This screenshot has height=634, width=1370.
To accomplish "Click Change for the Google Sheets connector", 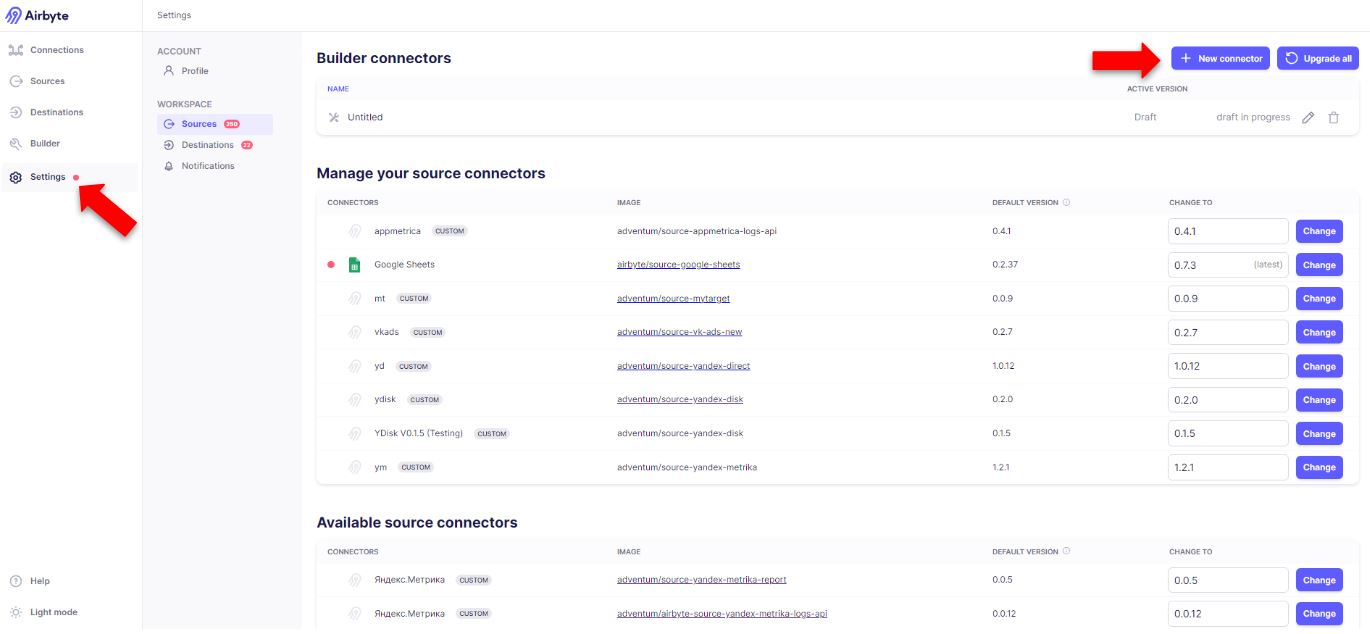I will 1319,265.
